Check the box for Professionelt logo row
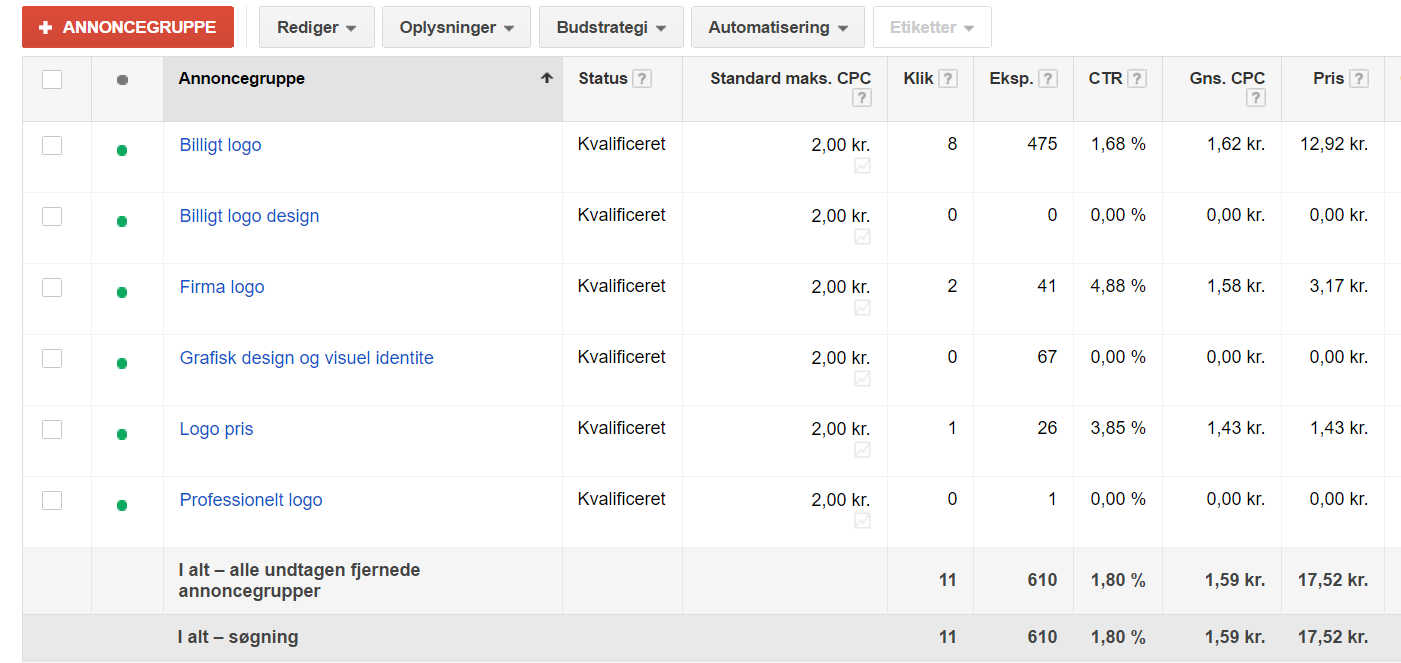 click(52, 501)
